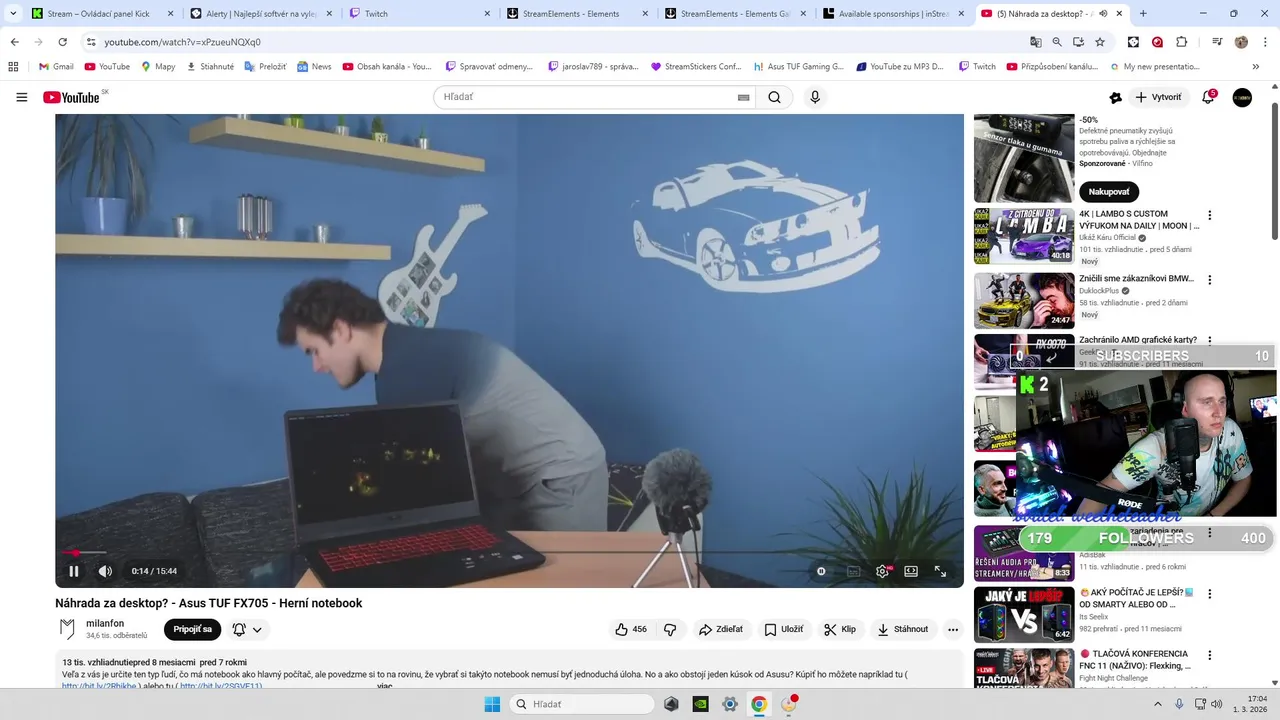The width and height of the screenshot is (1280, 720).
Task: Toggle the autoplay switch in player
Action: (x=821, y=571)
